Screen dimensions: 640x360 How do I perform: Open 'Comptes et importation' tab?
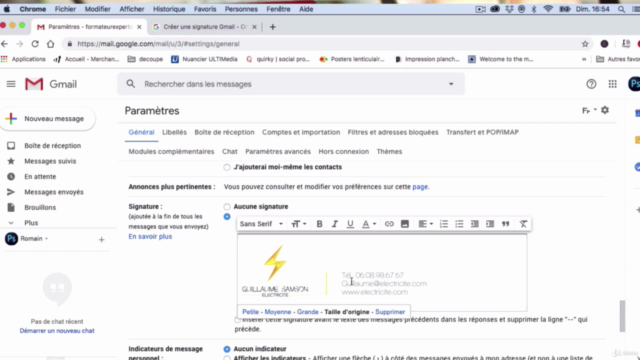[x=301, y=132]
